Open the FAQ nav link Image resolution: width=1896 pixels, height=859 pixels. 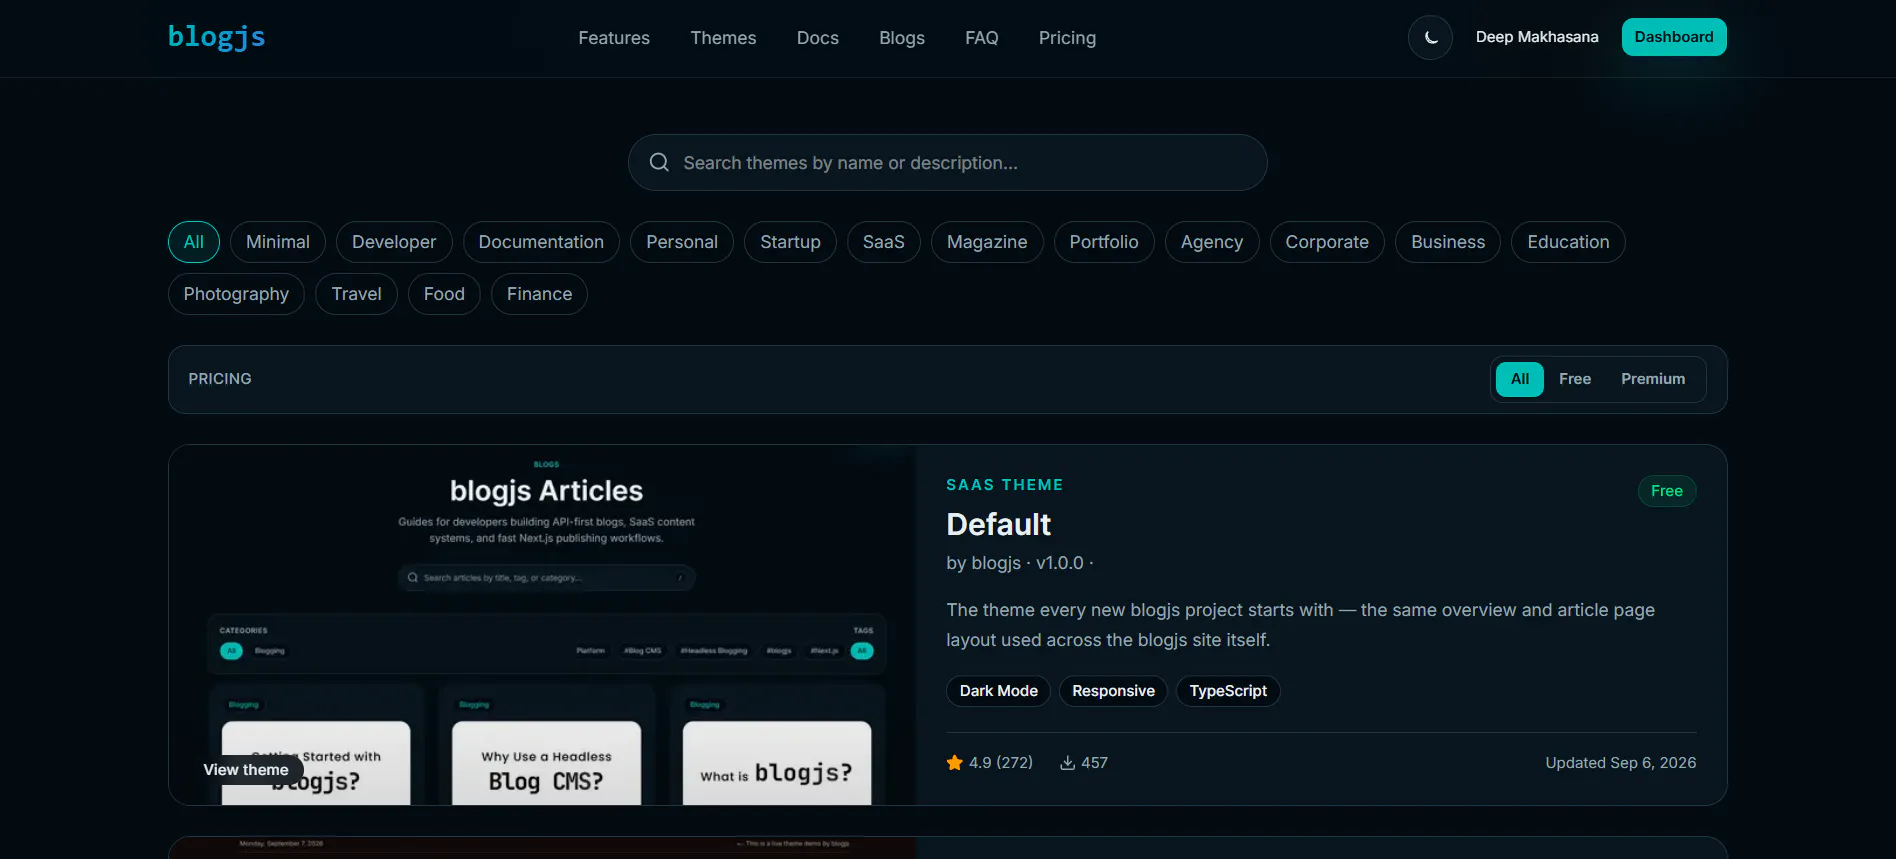coord(982,38)
